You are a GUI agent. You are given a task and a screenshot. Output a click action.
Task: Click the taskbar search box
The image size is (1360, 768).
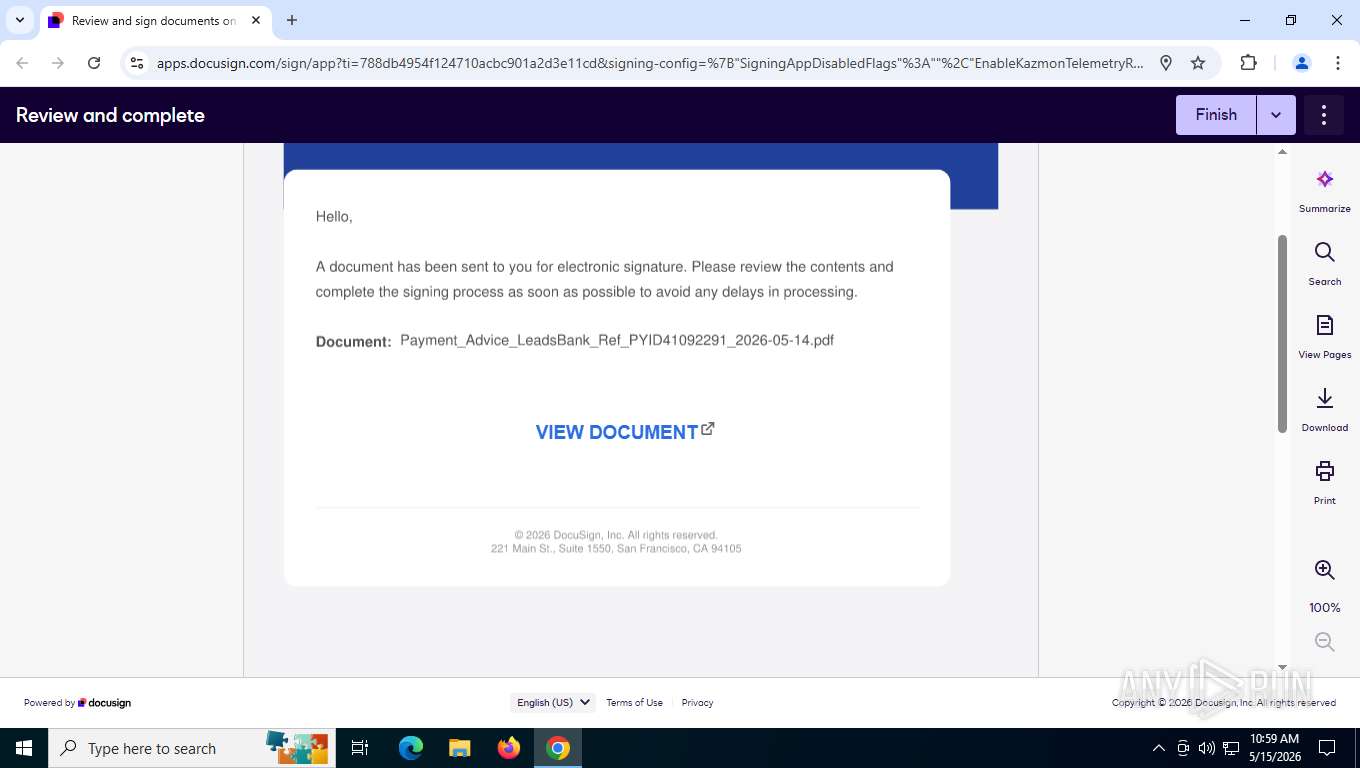click(191, 748)
